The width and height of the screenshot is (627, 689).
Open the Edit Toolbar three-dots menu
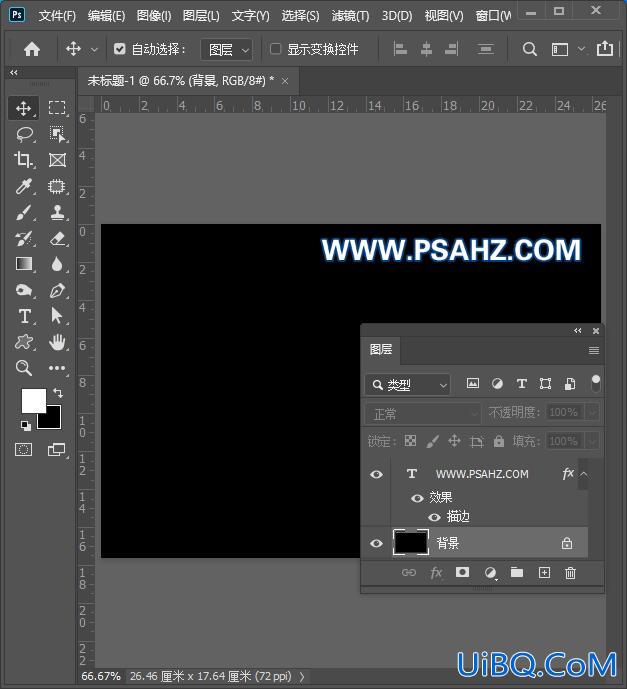click(x=57, y=368)
